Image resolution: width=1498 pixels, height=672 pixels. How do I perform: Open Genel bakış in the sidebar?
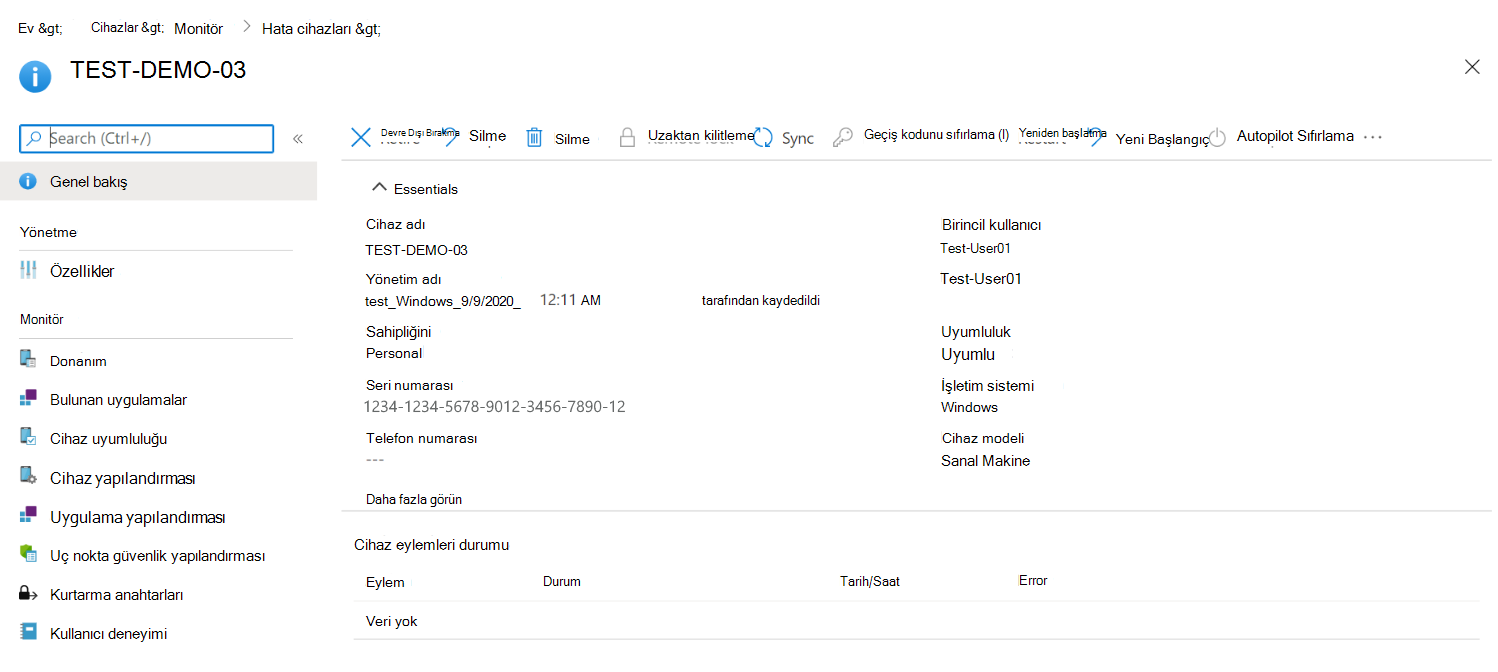pos(158,182)
